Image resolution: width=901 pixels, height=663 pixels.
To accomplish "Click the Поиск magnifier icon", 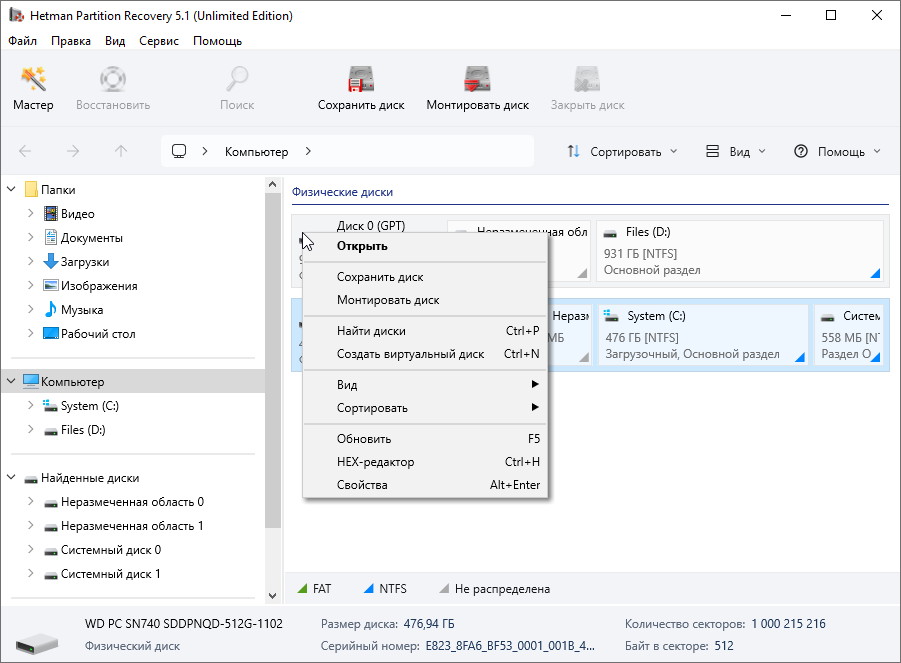I will click(x=237, y=79).
